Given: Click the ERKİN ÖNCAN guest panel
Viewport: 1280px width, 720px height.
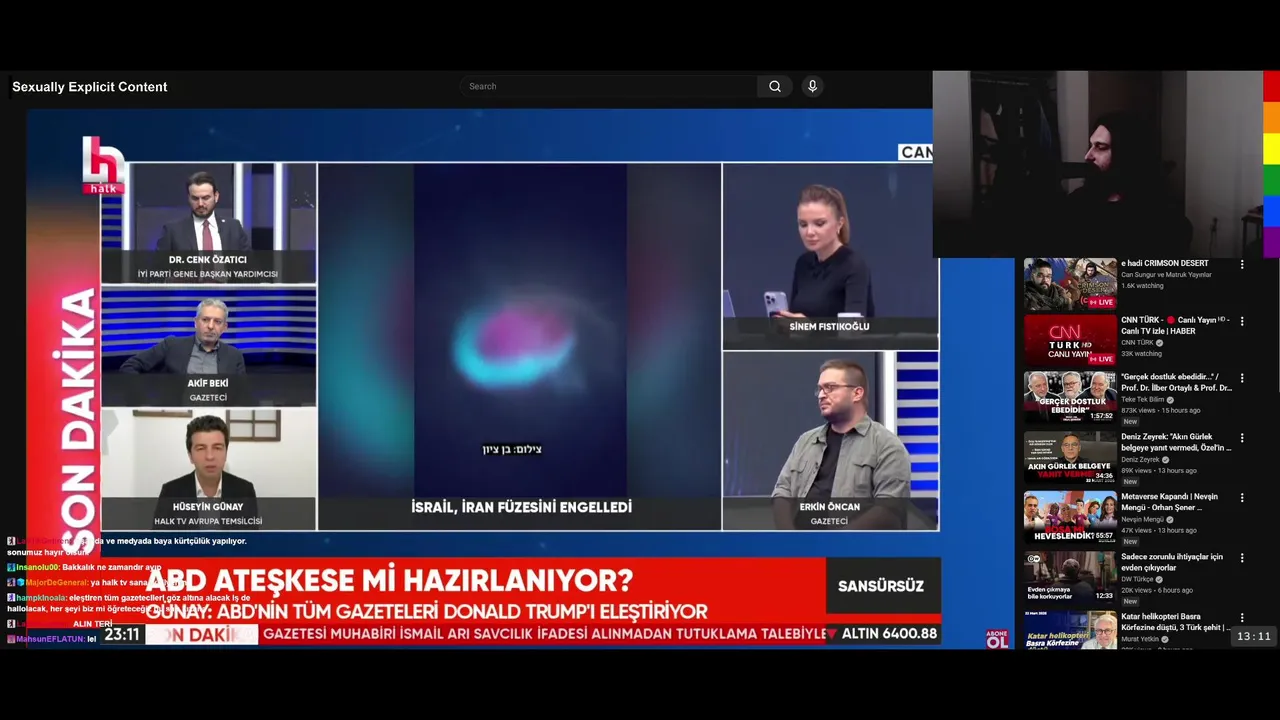Looking at the screenshot, I should click(830, 440).
